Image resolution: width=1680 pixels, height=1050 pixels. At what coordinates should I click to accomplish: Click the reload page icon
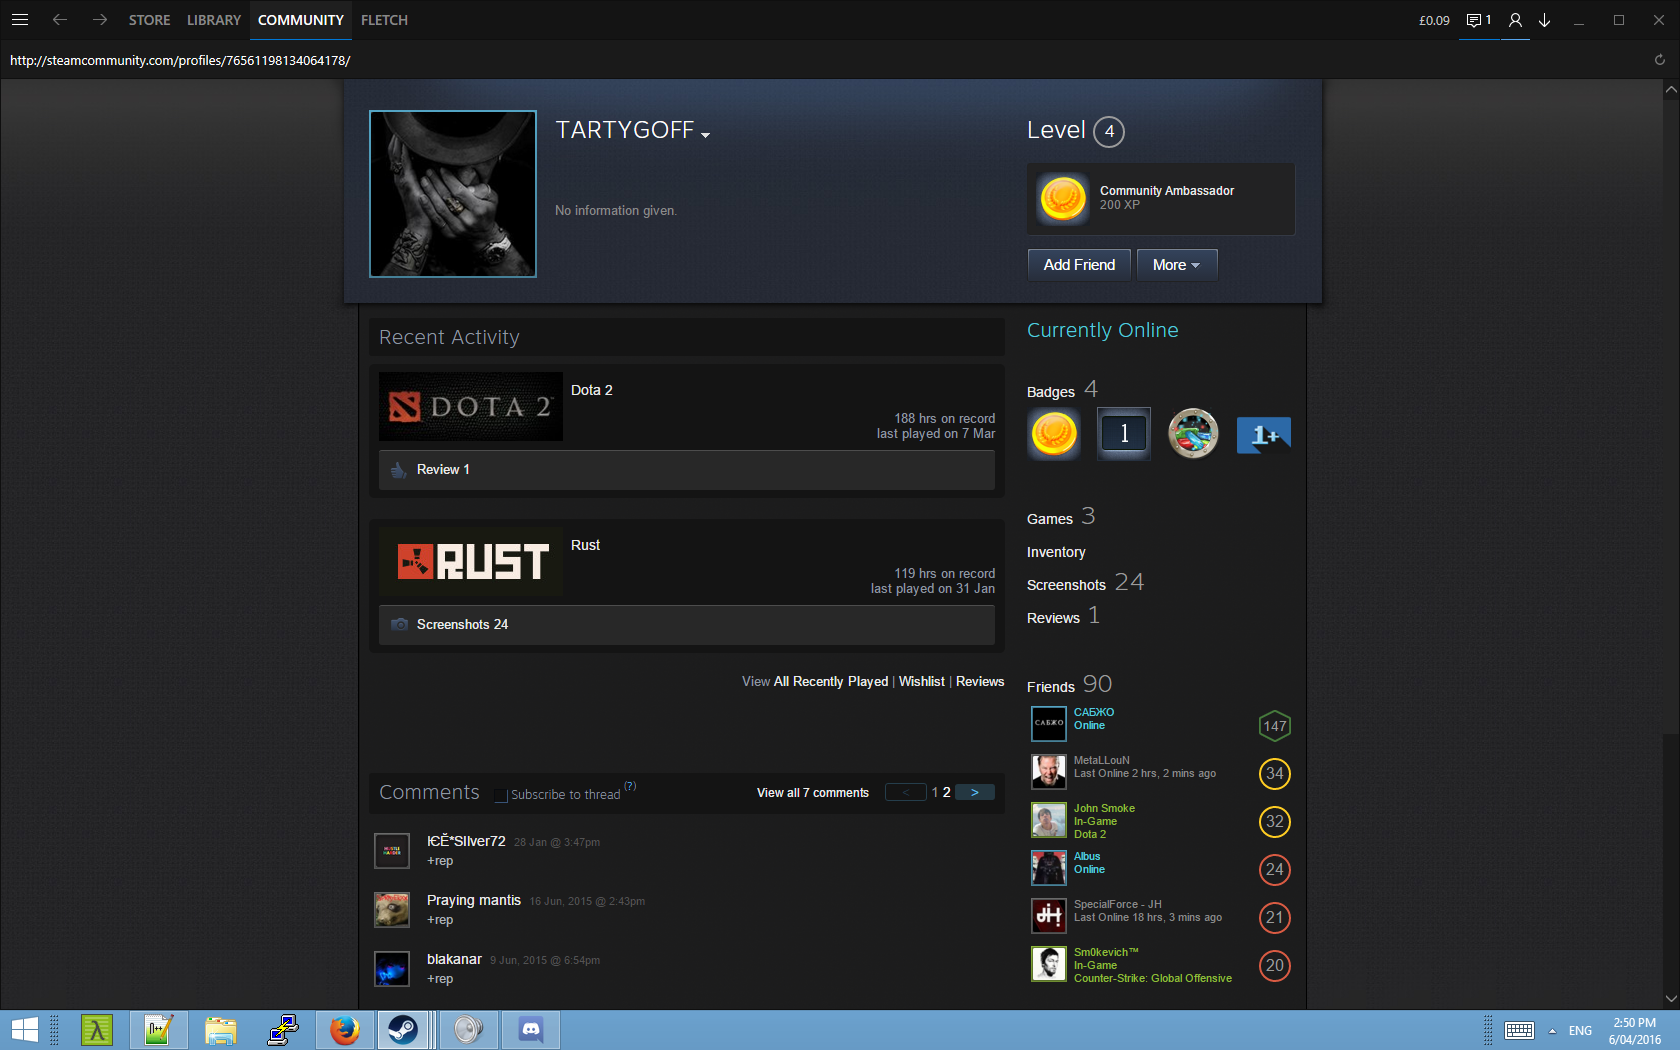[x=1659, y=60]
